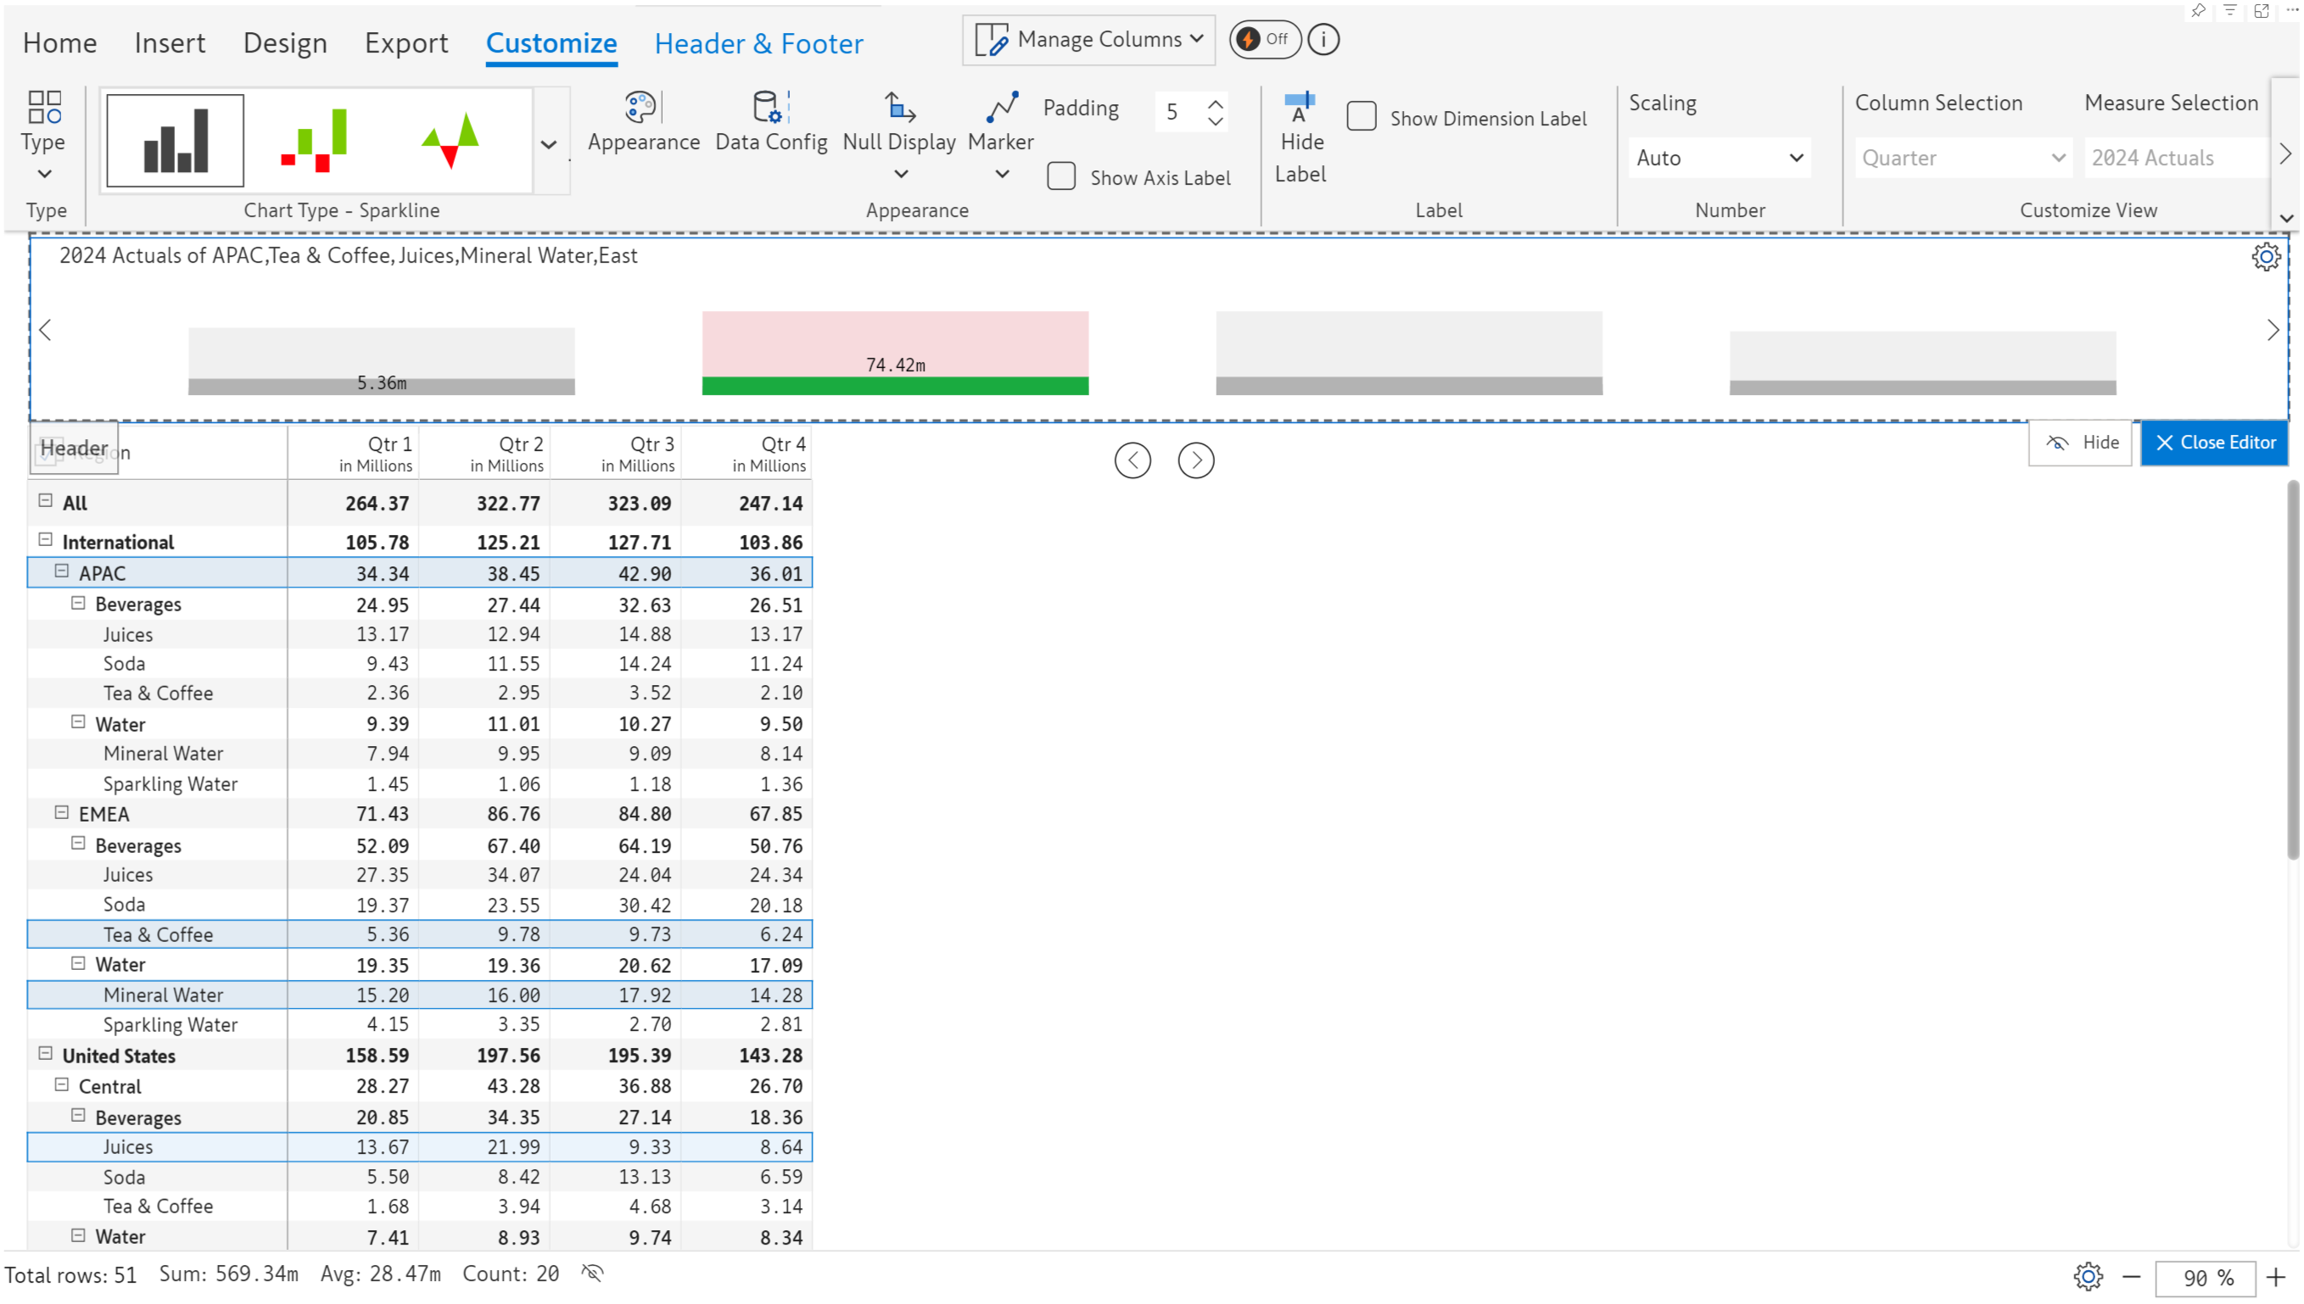The width and height of the screenshot is (2304, 1304).
Task: Click the green 74.42m bar
Action: click(895, 386)
